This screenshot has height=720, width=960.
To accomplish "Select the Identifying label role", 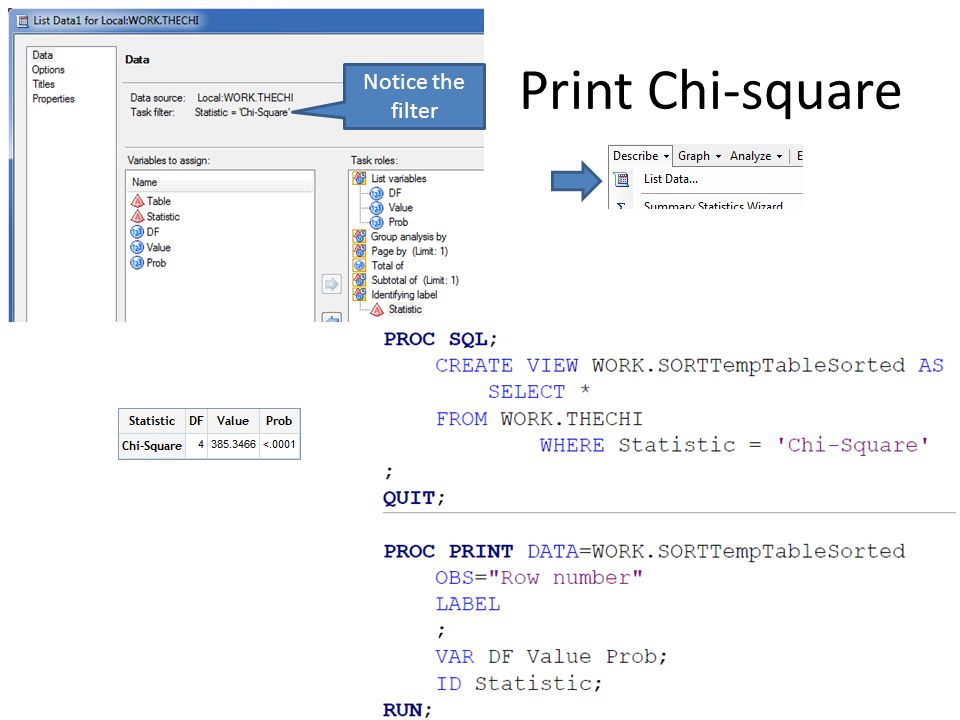I will pos(396,294).
